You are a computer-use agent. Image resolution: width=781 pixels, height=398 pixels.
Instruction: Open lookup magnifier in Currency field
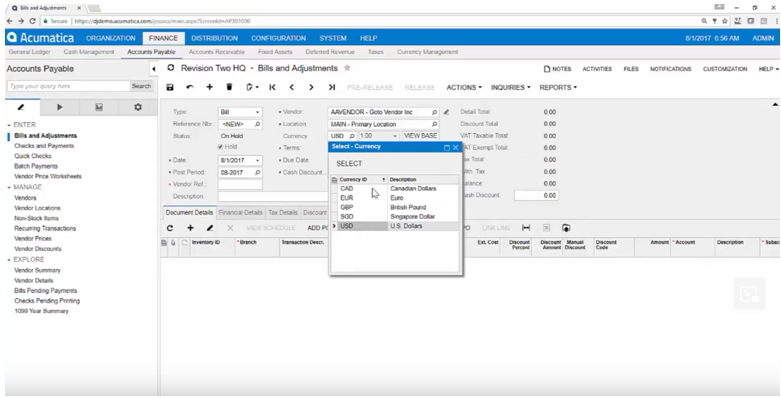tap(352, 136)
